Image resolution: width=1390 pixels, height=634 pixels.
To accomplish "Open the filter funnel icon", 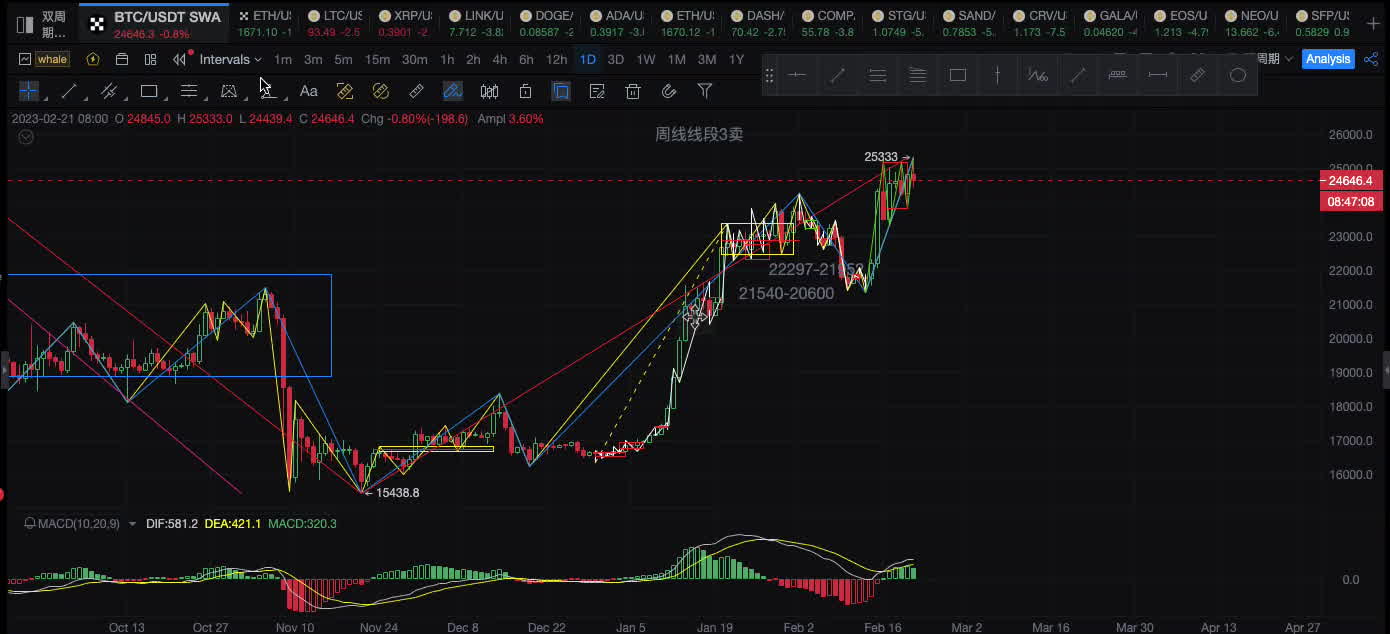I will [x=705, y=91].
